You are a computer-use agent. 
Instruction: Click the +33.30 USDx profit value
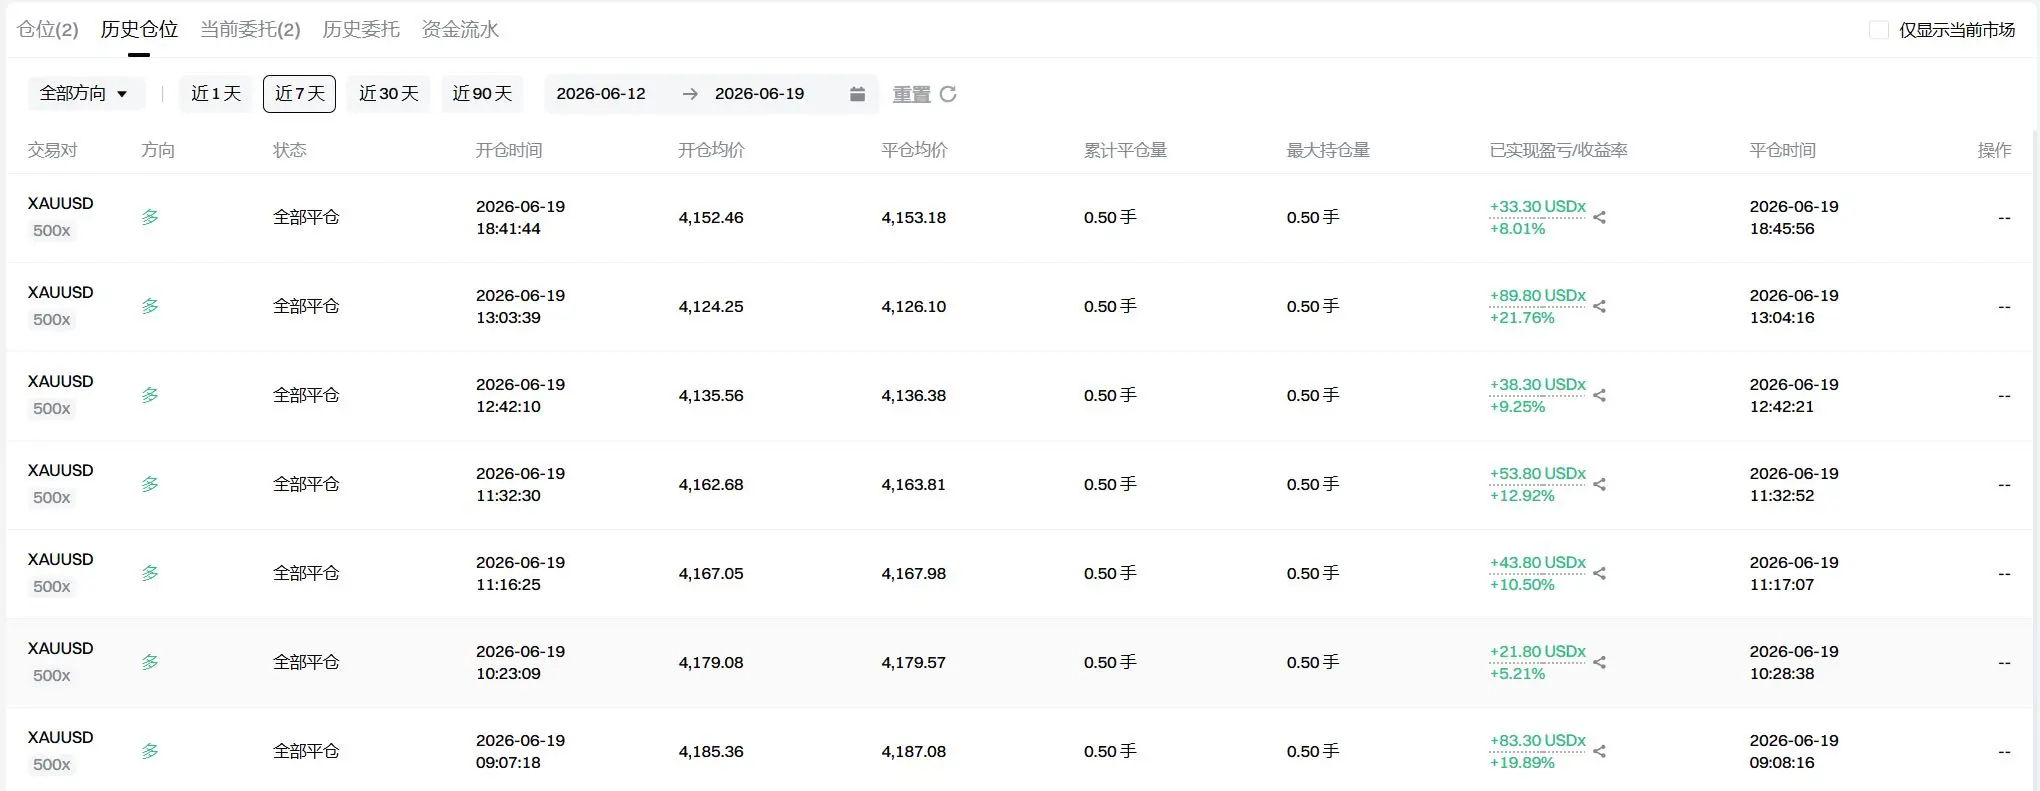point(1537,206)
